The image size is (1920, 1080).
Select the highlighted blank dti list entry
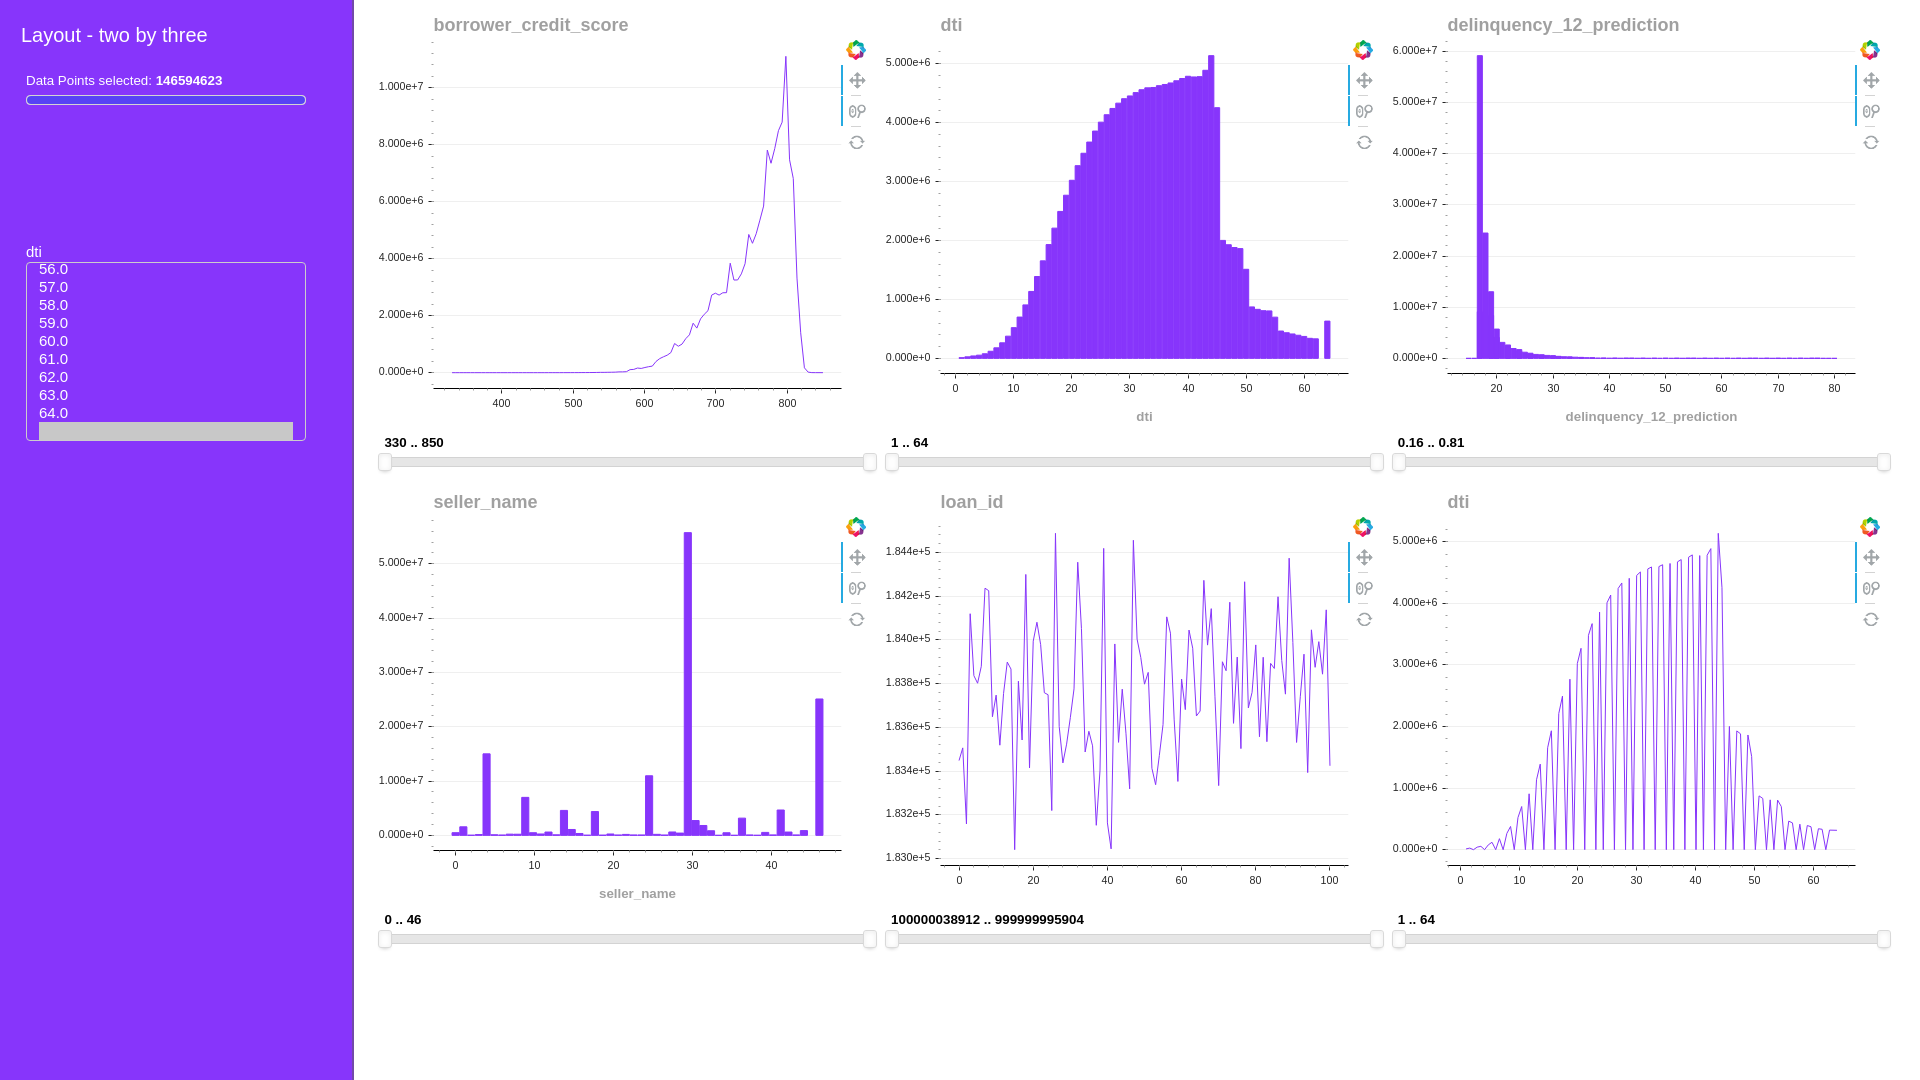point(166,431)
